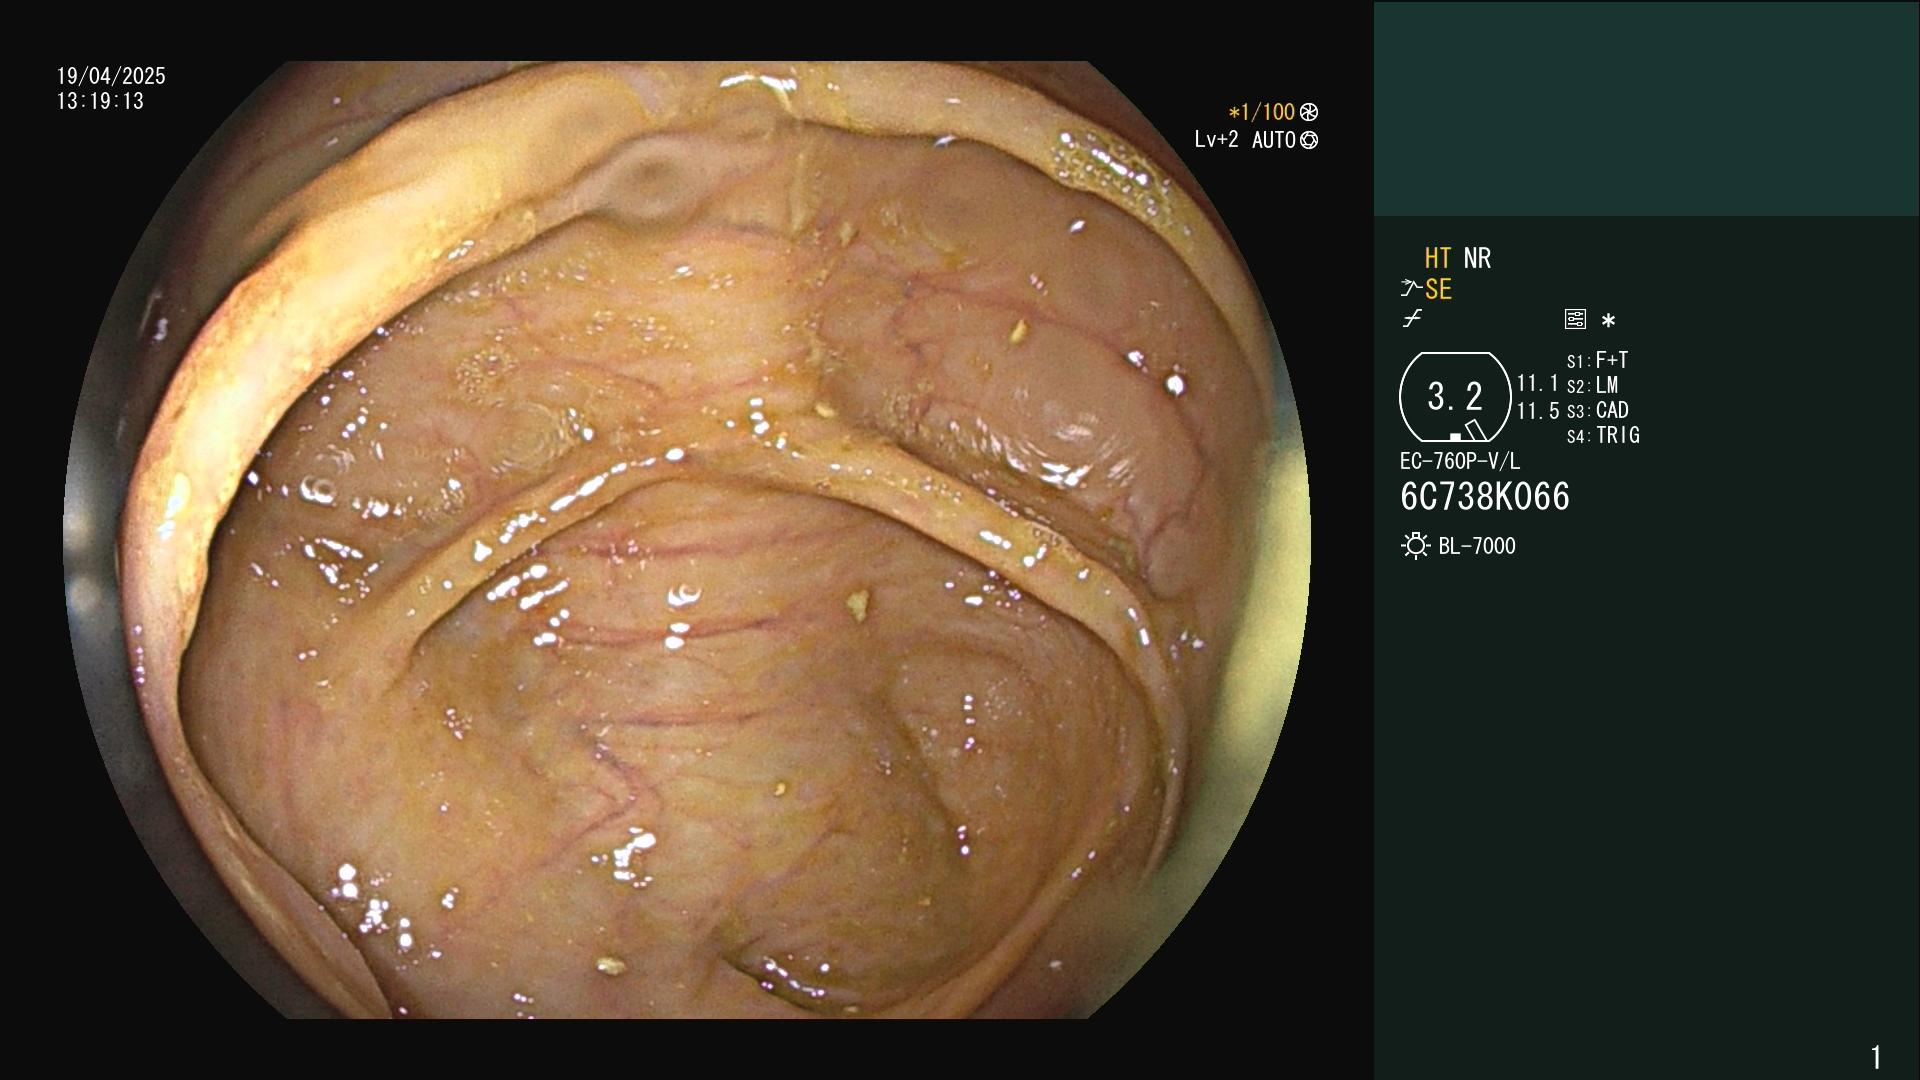Click the *1/100 shutter speed value

click(x=1262, y=113)
